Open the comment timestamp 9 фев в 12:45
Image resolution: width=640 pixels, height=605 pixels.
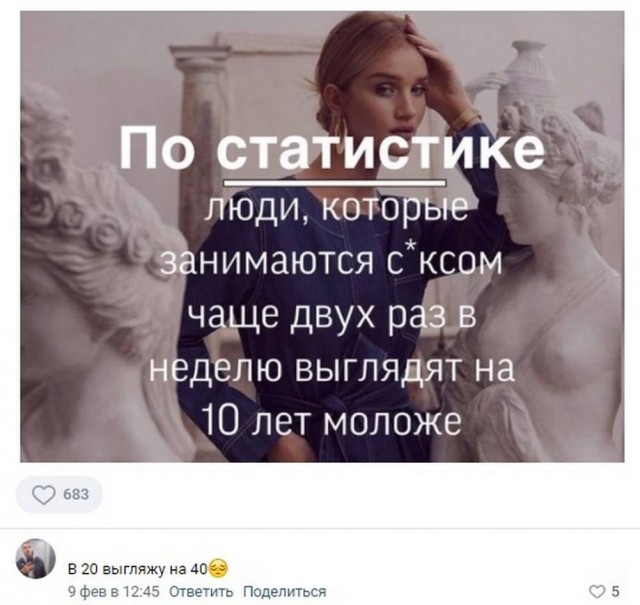point(113,591)
